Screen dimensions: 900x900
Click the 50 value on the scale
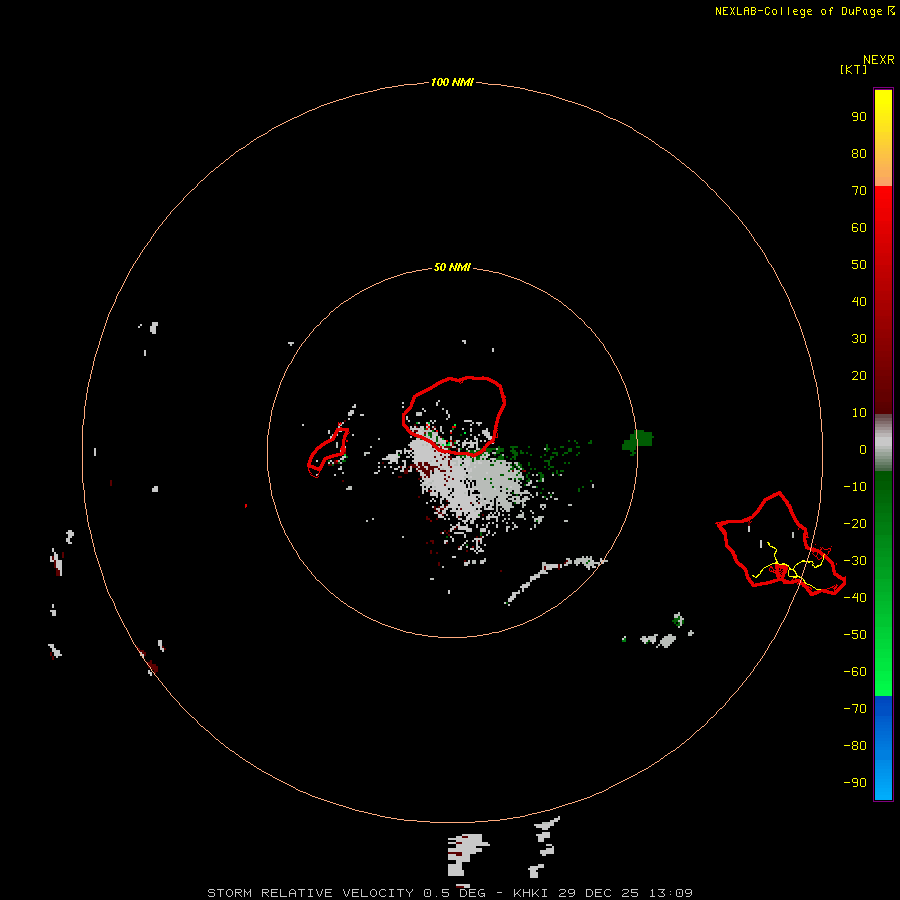(859, 265)
